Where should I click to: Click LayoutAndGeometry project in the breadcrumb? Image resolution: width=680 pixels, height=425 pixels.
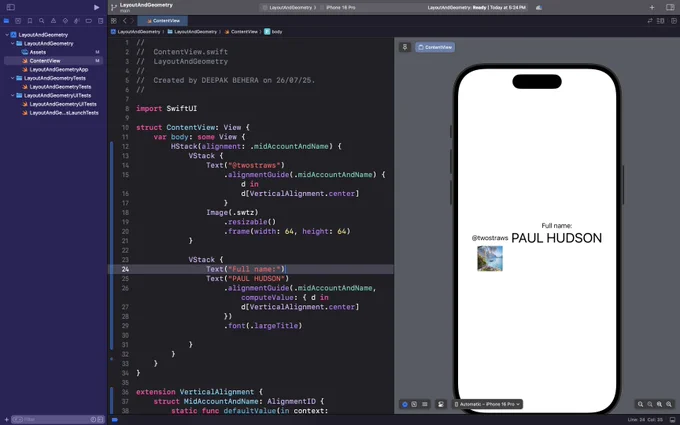tap(135, 32)
